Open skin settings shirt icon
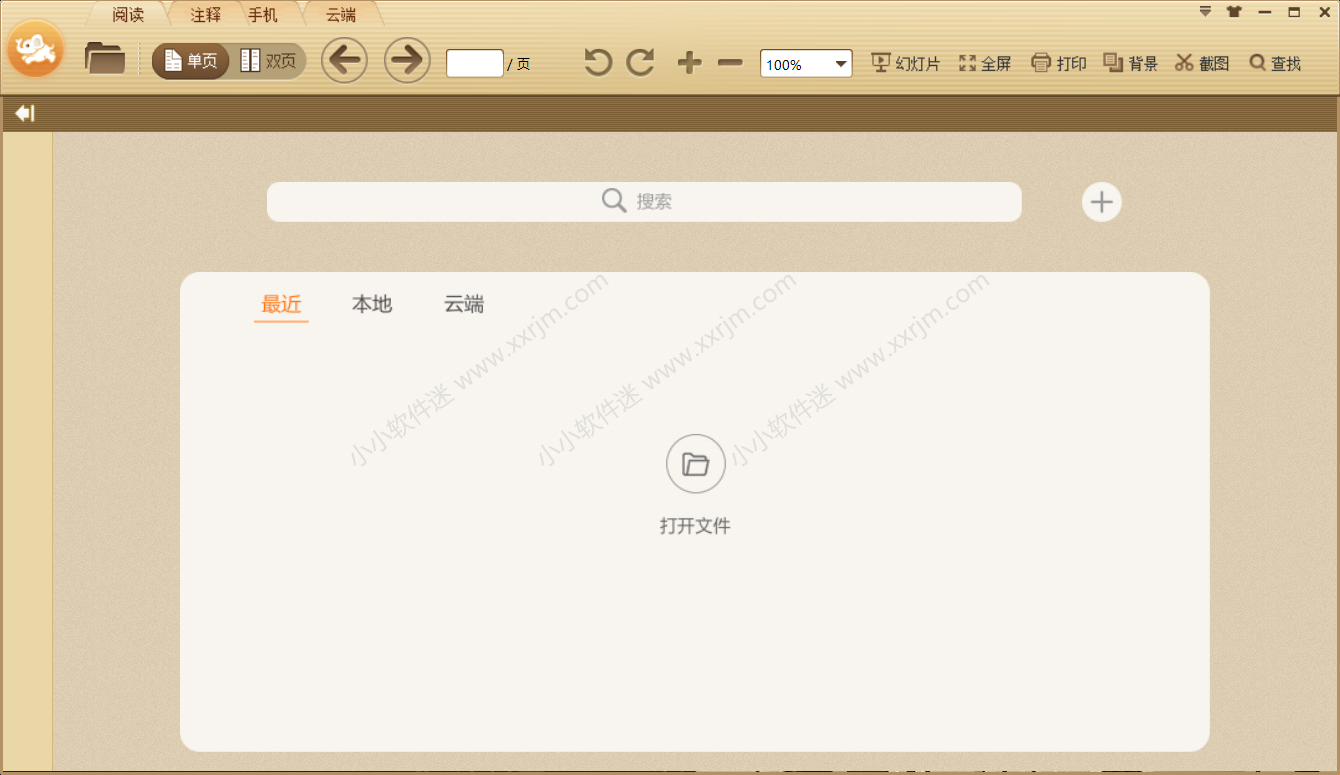Screen dimensions: 1340x775 pyautogui.click(x=1234, y=12)
